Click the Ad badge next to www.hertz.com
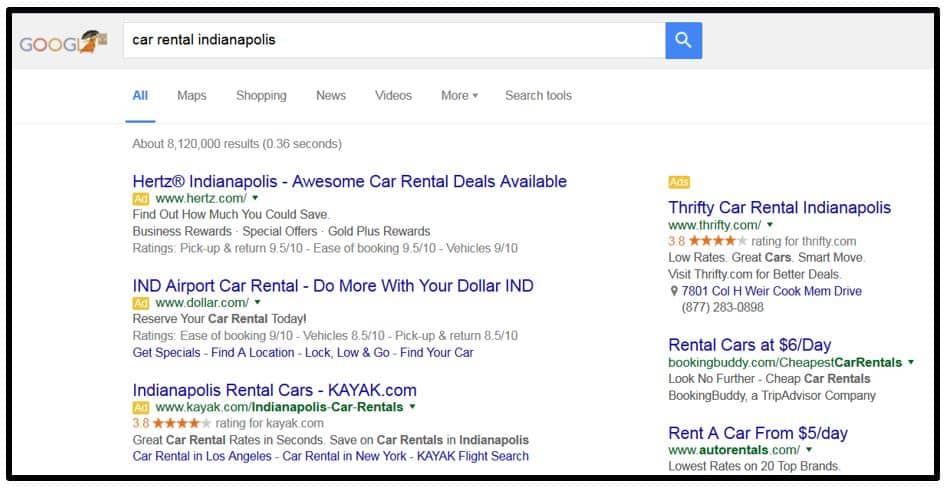 click(140, 198)
